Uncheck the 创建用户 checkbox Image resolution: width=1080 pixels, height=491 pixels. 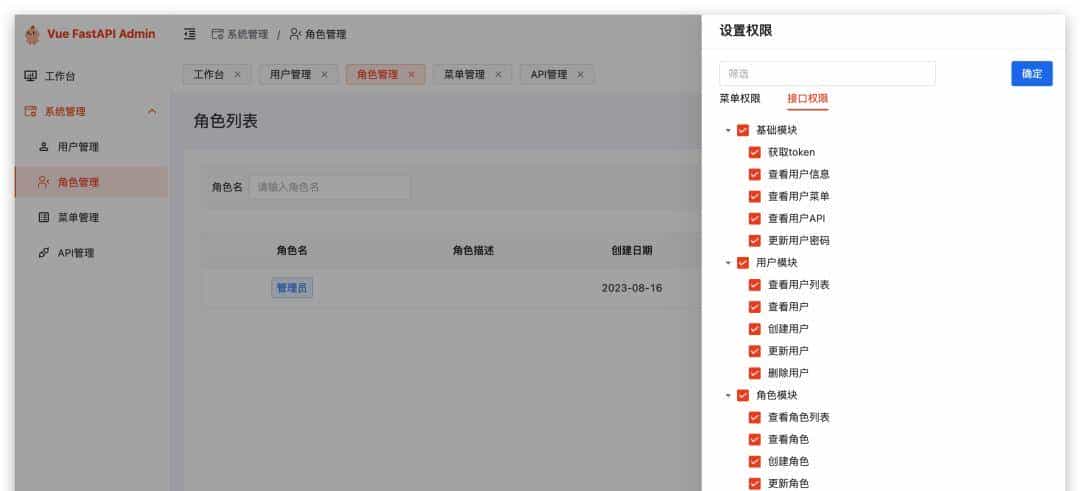point(755,328)
